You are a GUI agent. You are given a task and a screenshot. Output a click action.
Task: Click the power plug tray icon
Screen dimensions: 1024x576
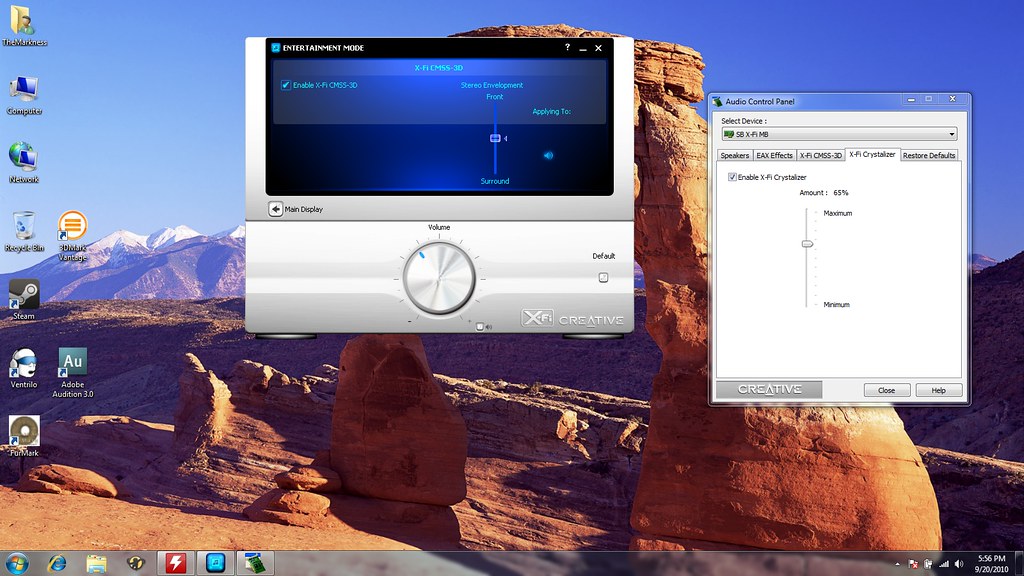pos(928,564)
